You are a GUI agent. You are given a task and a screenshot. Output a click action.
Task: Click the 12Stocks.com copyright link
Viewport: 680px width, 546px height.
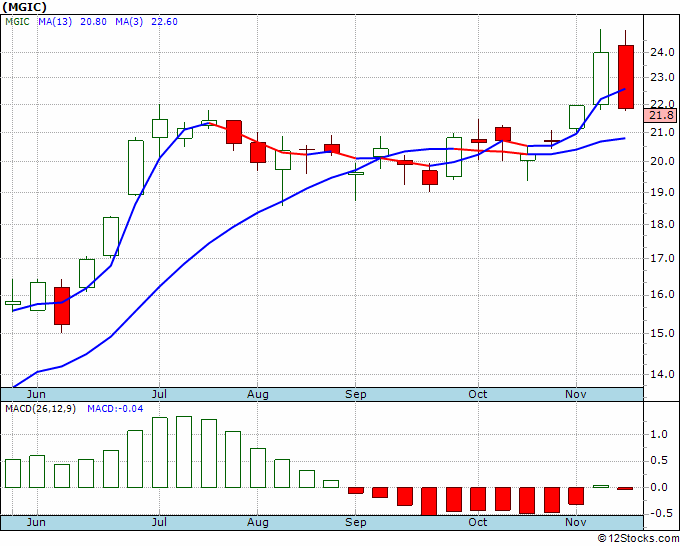point(638,539)
